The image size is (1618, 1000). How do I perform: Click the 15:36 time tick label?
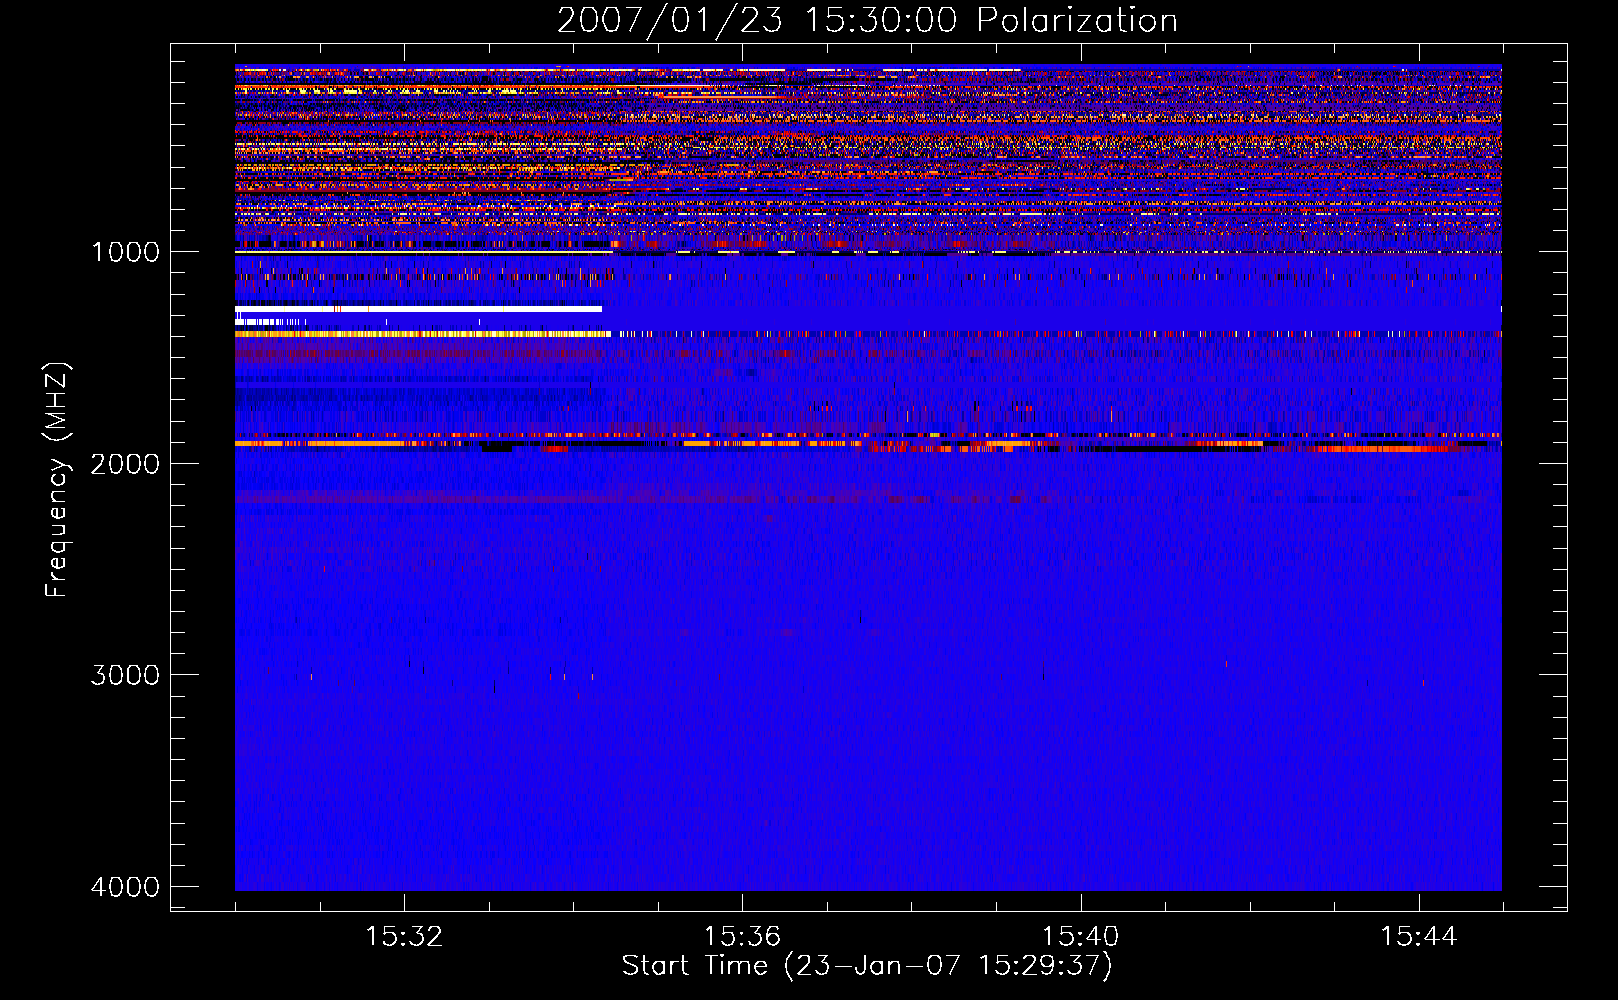coord(742,937)
